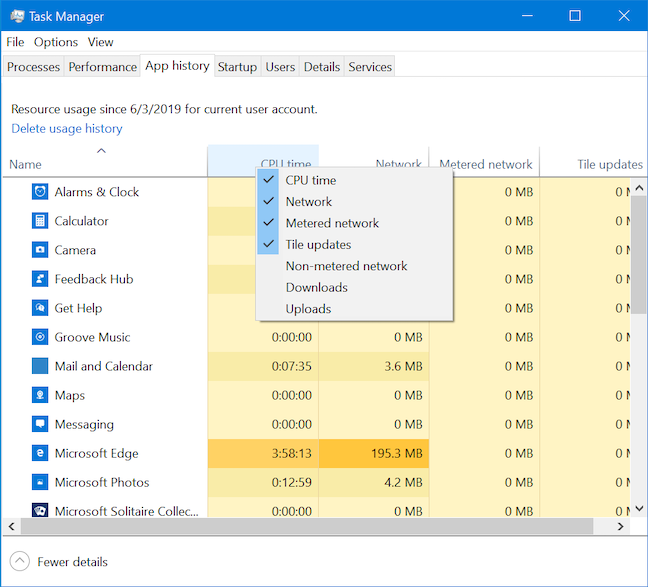Switch to the Startup tab
The width and height of the screenshot is (648, 587).
[x=237, y=67]
